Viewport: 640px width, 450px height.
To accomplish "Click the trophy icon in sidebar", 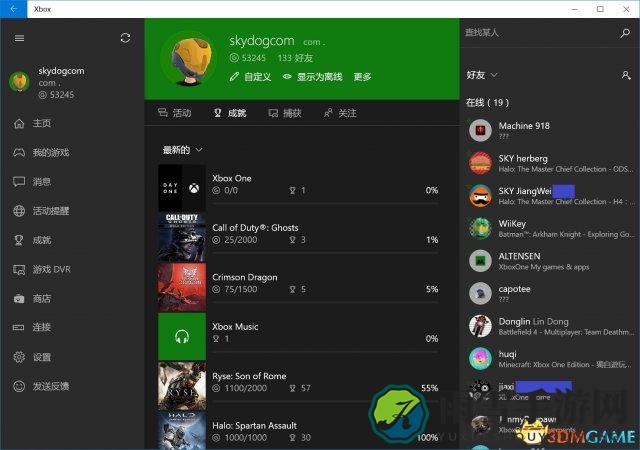I will click(x=19, y=240).
